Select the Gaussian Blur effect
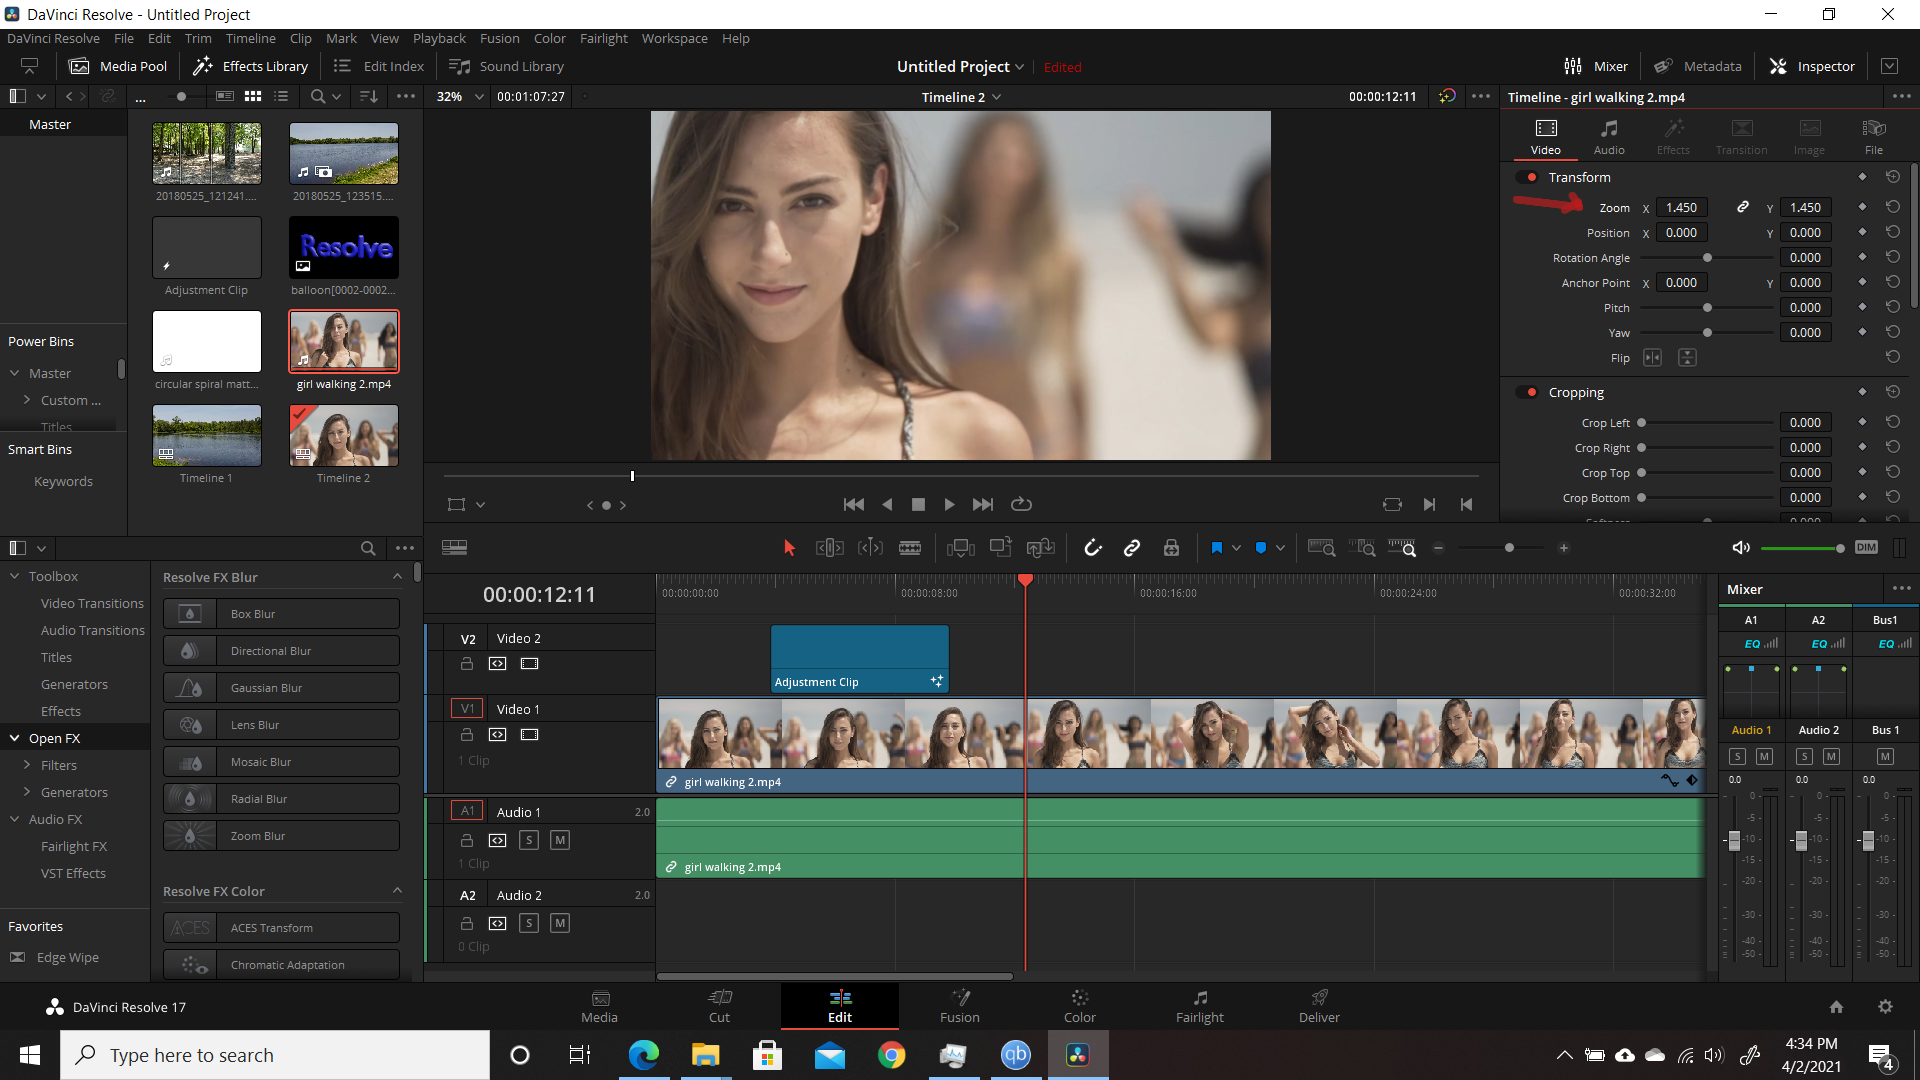The height and width of the screenshot is (1080, 1920). tap(281, 688)
